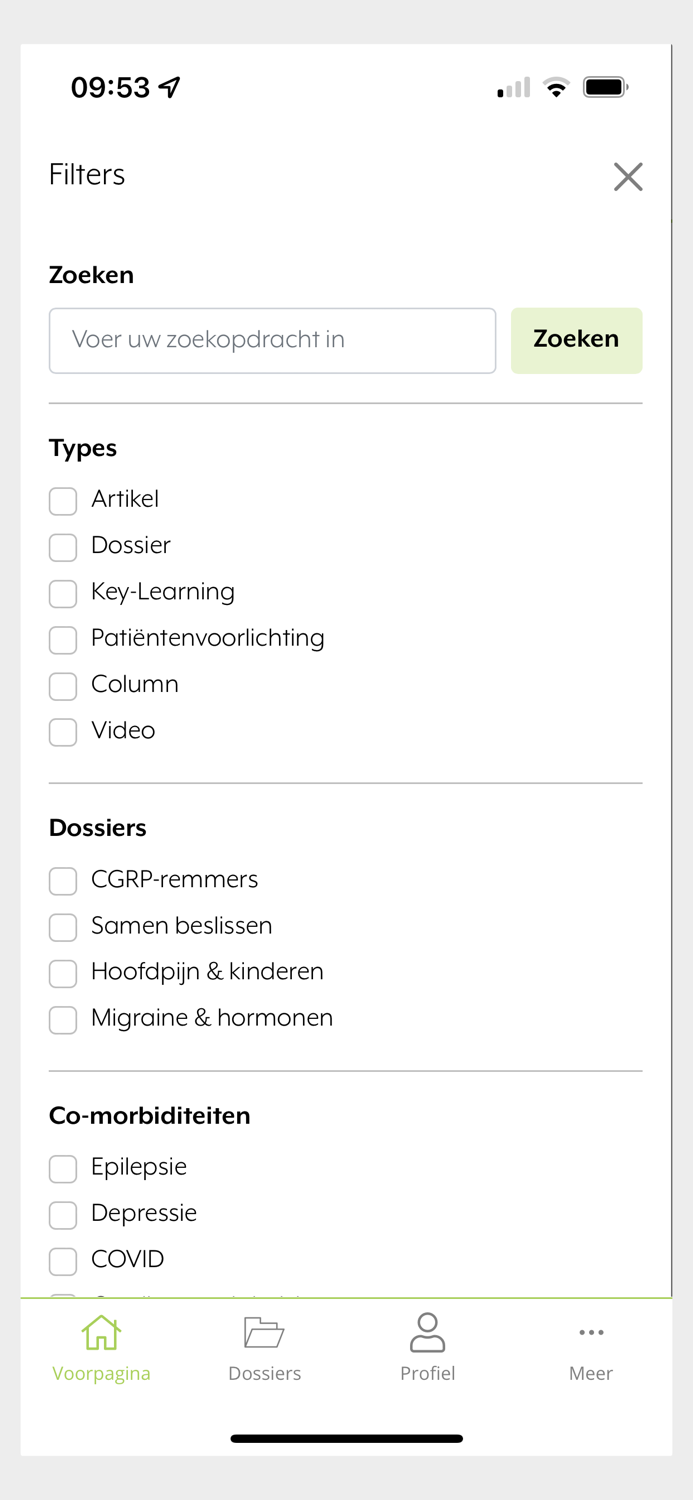Check the Video type filter
The image size is (693, 1500).
tap(62, 732)
